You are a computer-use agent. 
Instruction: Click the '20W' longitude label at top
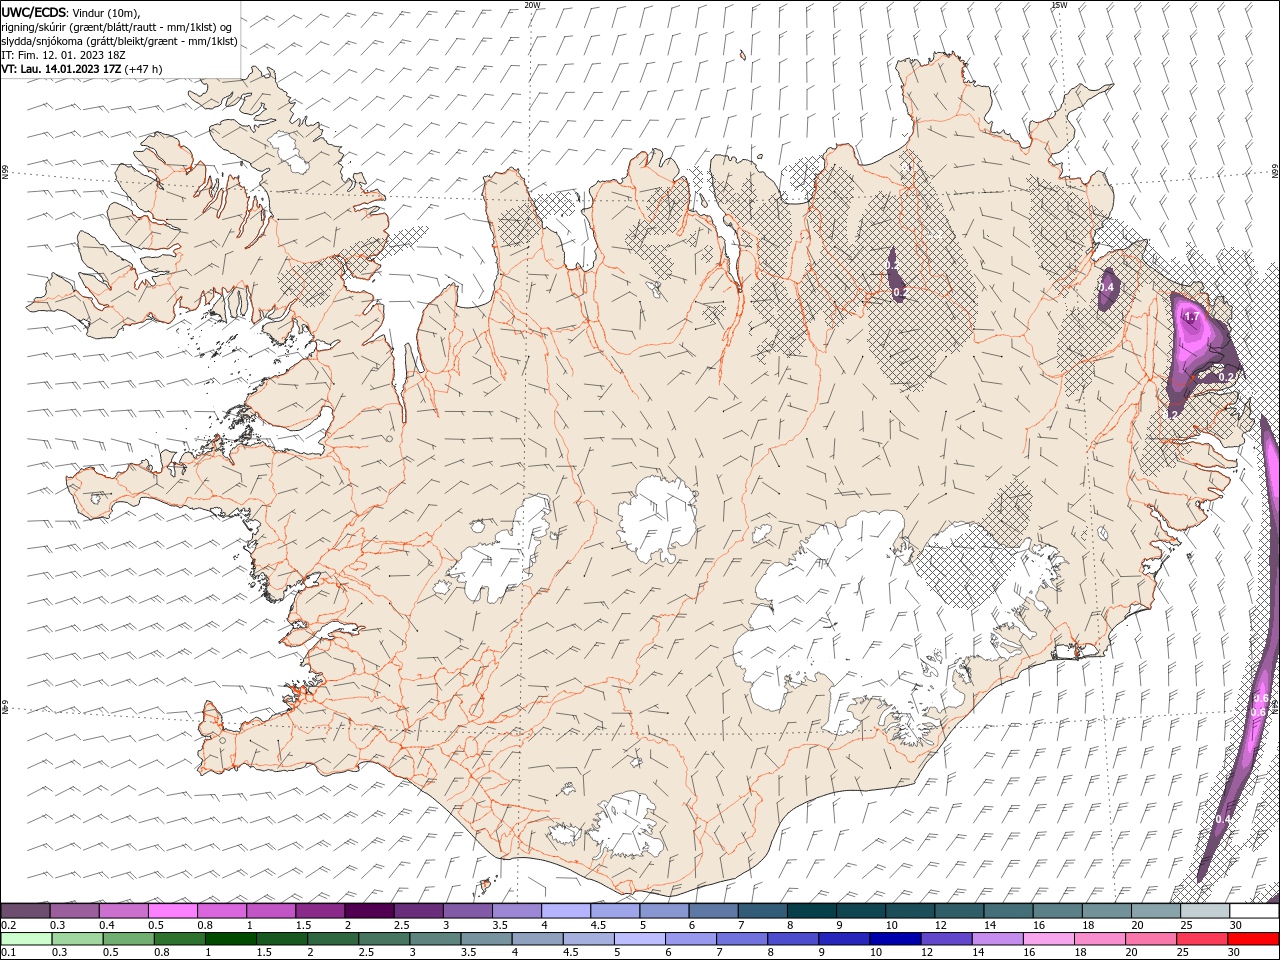click(532, 5)
